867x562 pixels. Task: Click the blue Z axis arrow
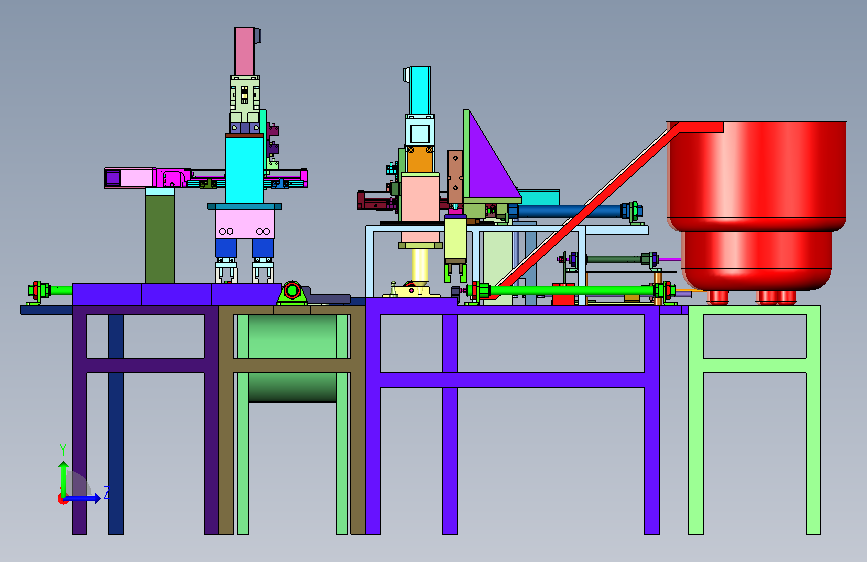click(82, 498)
